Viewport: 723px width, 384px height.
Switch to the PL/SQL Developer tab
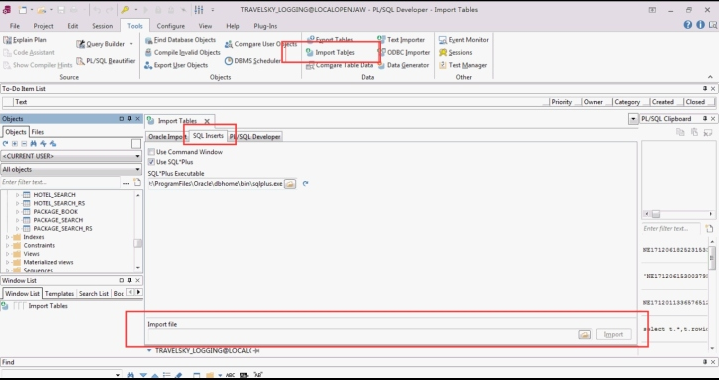[x=255, y=137]
